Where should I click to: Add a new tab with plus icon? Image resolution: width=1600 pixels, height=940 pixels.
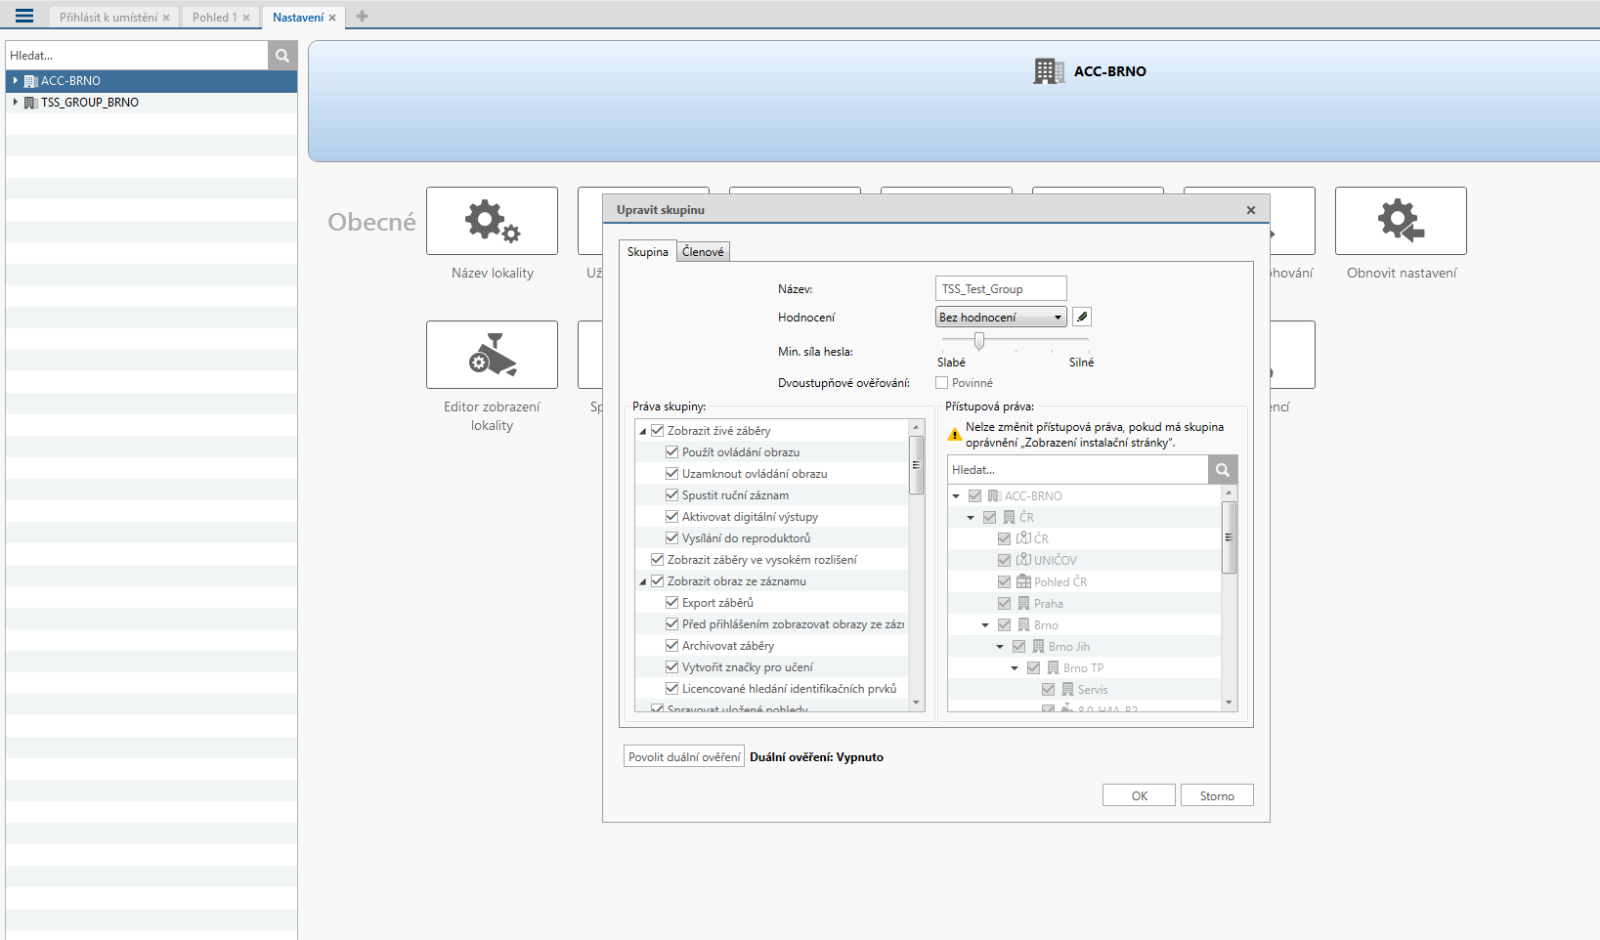point(362,17)
